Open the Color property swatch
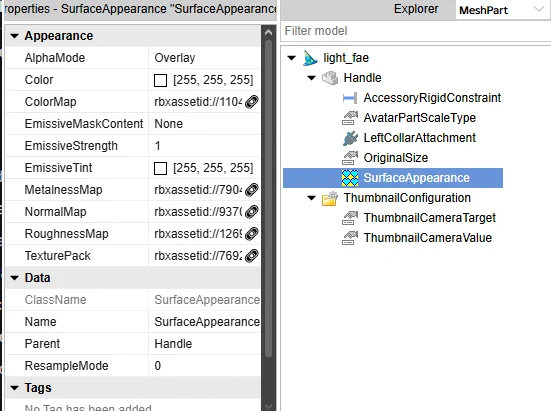Viewport: 551px width, 411px height. click(160, 80)
